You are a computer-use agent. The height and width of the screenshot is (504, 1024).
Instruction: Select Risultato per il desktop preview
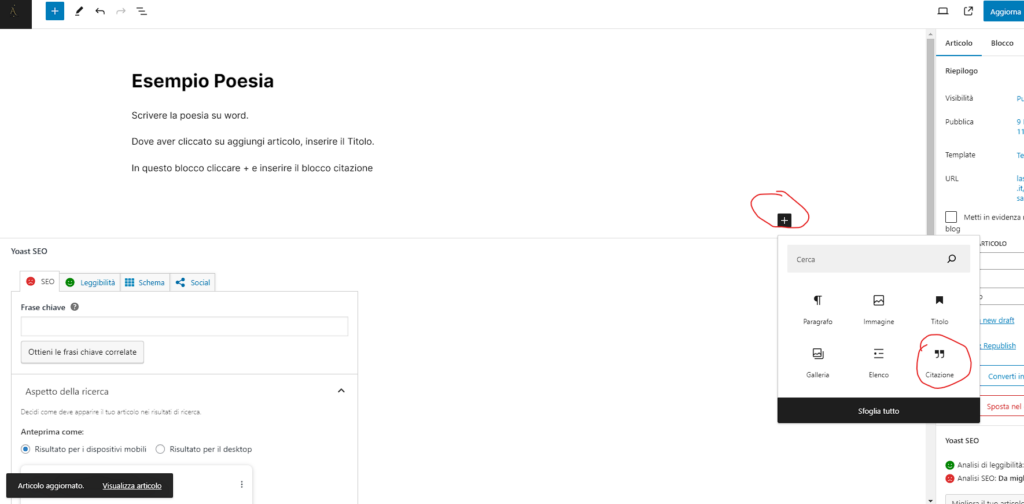tap(161, 449)
